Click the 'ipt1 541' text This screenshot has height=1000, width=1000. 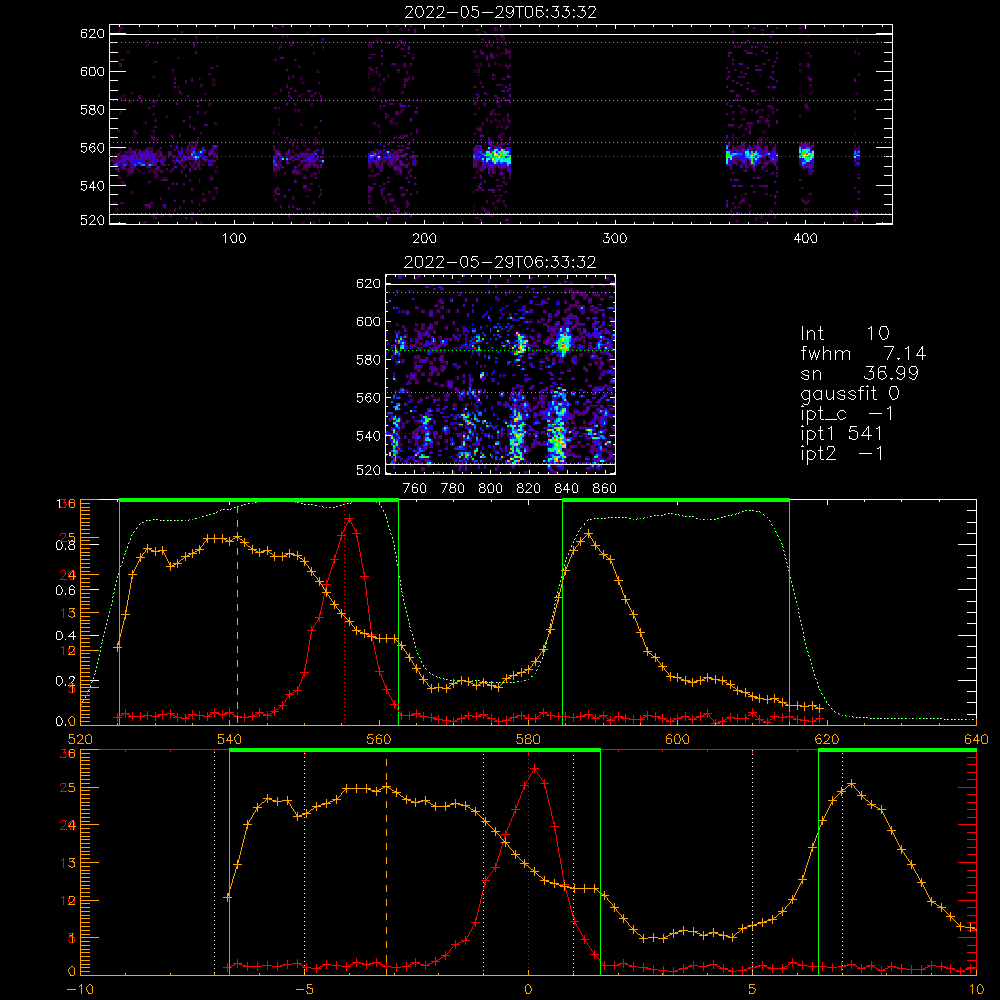pos(841,434)
